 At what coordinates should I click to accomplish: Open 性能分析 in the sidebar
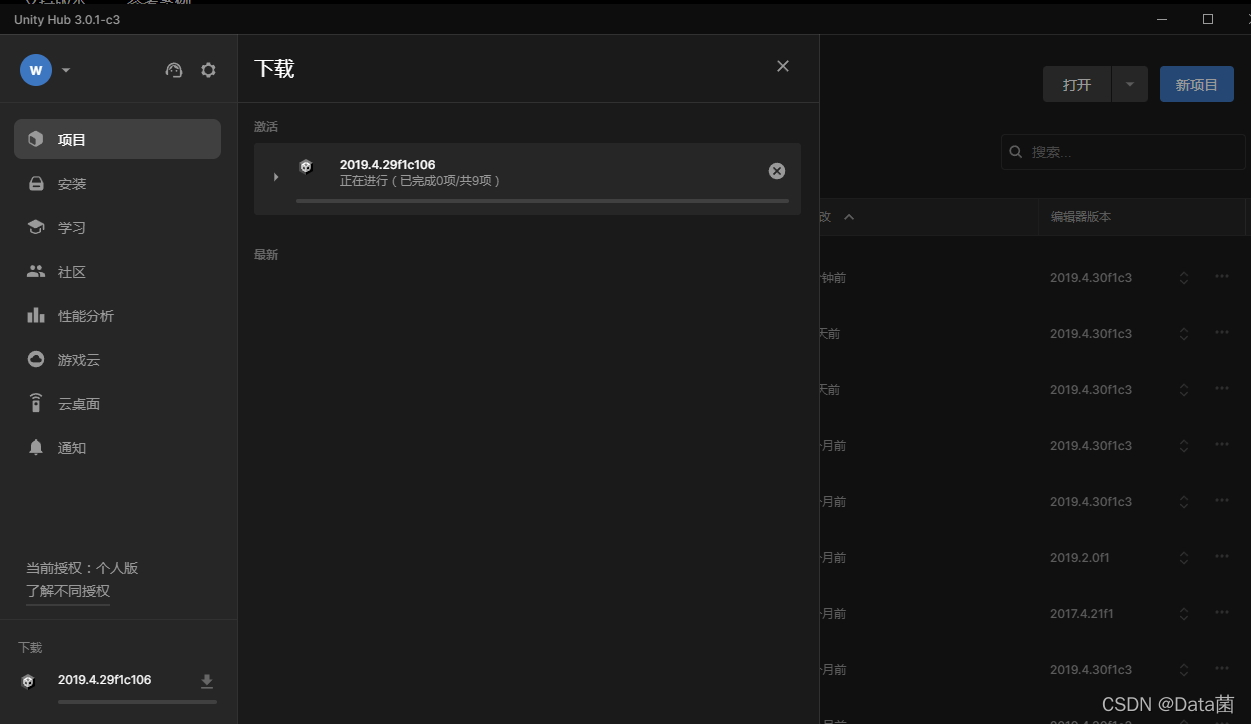click(x=117, y=316)
